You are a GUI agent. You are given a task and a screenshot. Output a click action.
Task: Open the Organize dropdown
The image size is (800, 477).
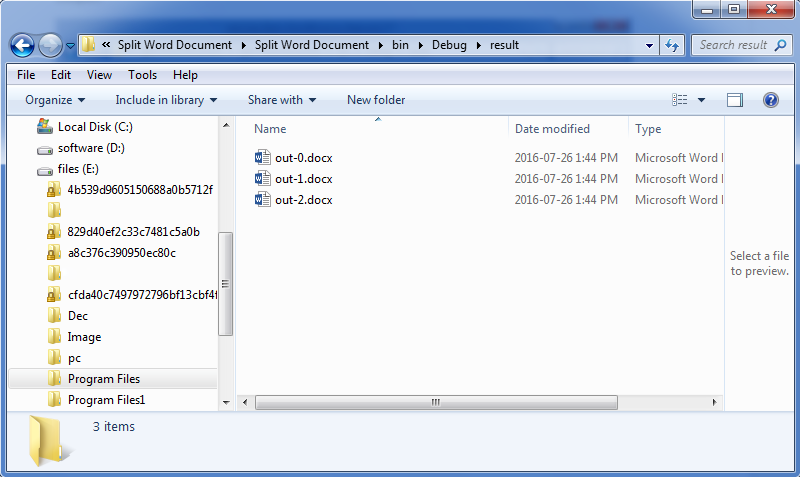55,100
